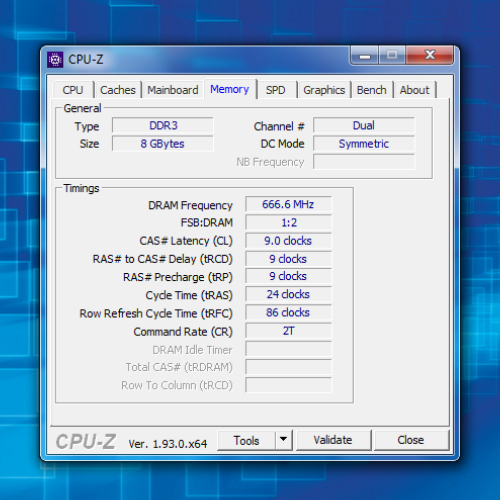Click the 1:2 FSB:DRAM ratio value
This screenshot has height=500, width=500.
(288, 222)
